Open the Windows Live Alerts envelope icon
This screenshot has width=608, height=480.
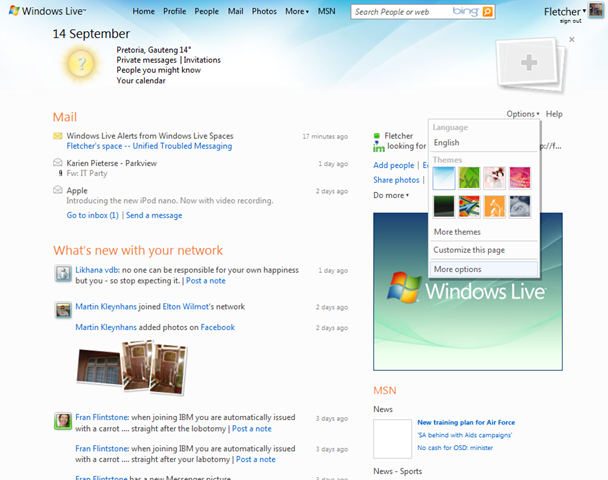point(59,135)
